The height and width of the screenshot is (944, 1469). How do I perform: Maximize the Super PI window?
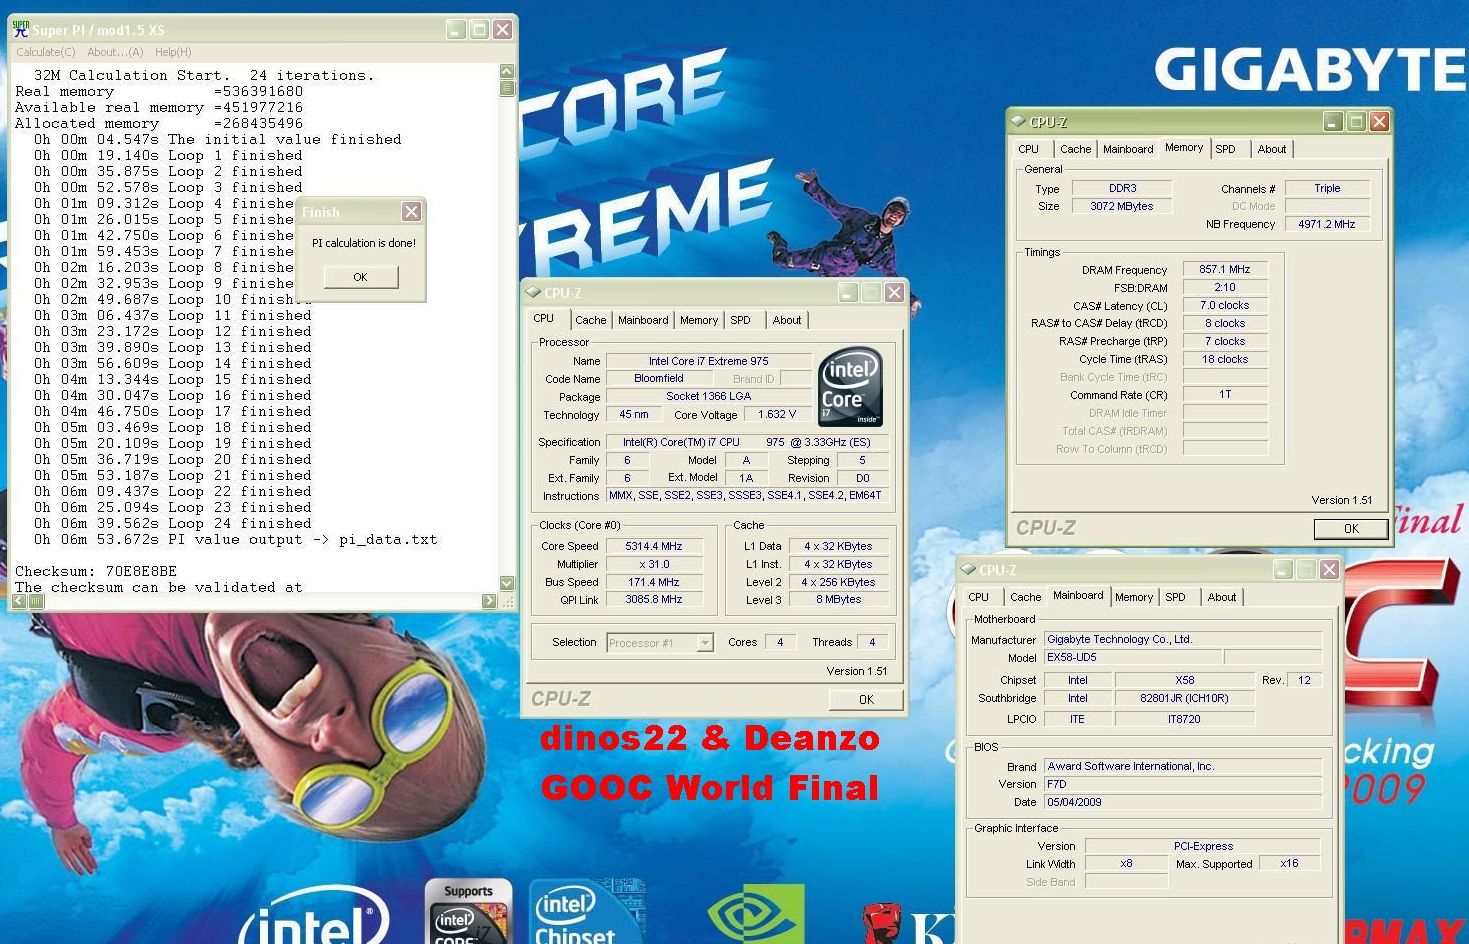[x=479, y=29]
